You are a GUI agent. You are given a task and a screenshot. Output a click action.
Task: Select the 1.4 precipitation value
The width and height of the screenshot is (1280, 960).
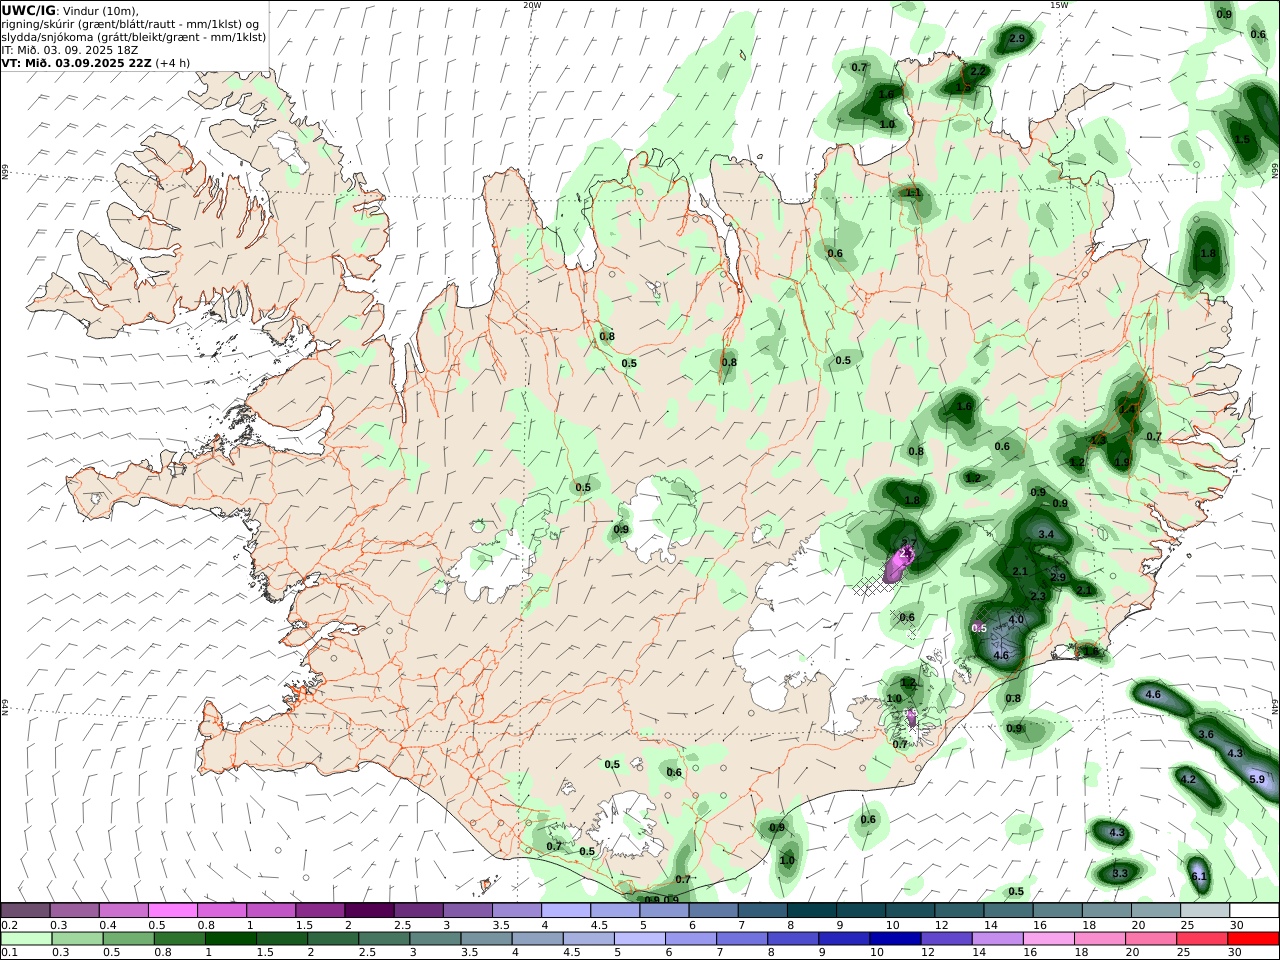(x=1128, y=410)
